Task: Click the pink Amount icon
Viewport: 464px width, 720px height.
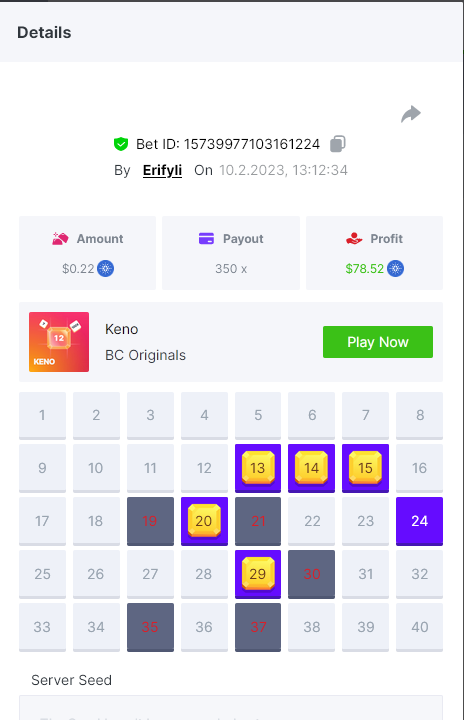Action: 60,239
